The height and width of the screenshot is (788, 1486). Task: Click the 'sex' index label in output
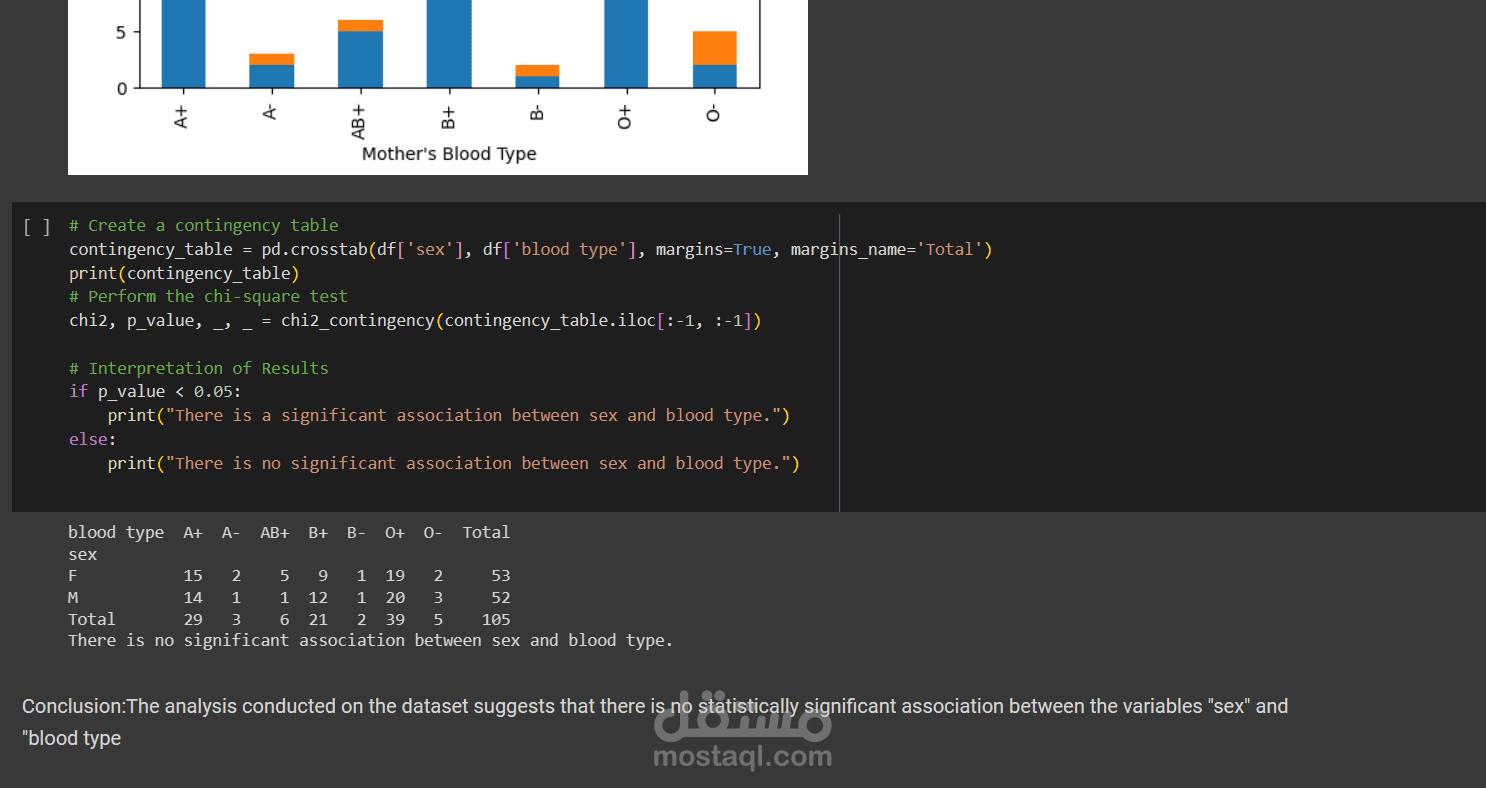pyautogui.click(x=83, y=555)
